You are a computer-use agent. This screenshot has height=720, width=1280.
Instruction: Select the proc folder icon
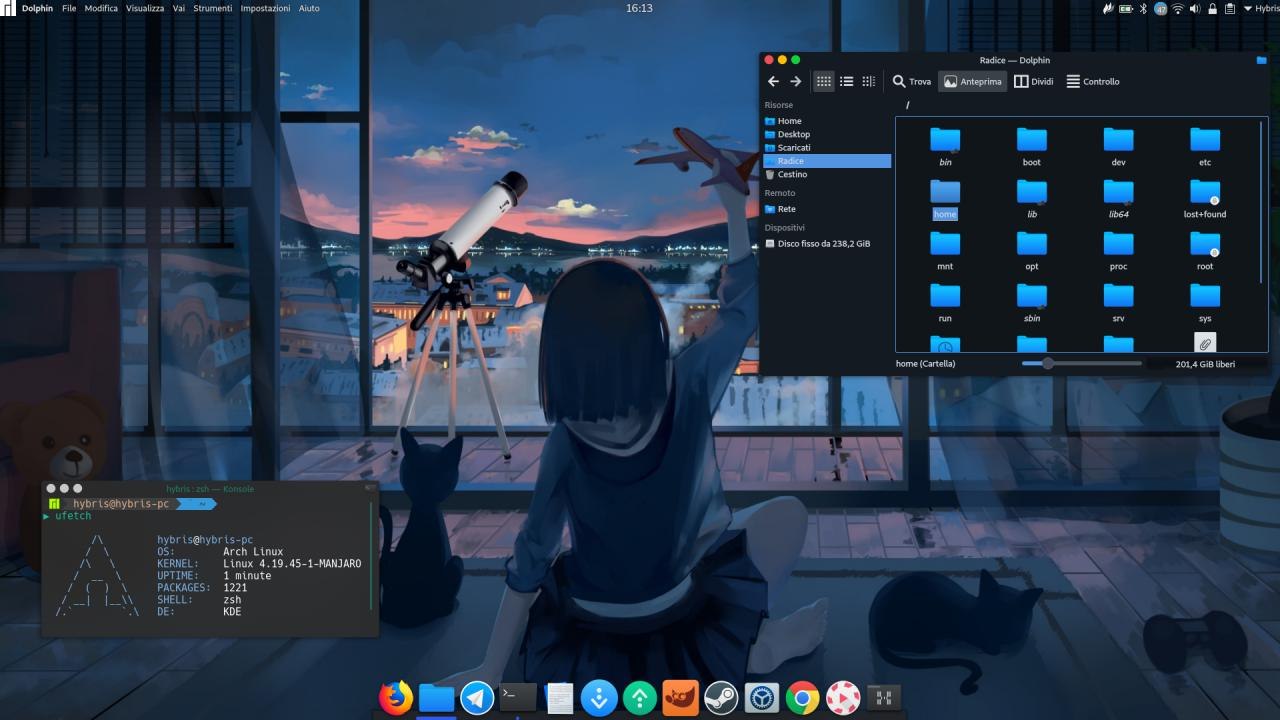pos(1118,244)
